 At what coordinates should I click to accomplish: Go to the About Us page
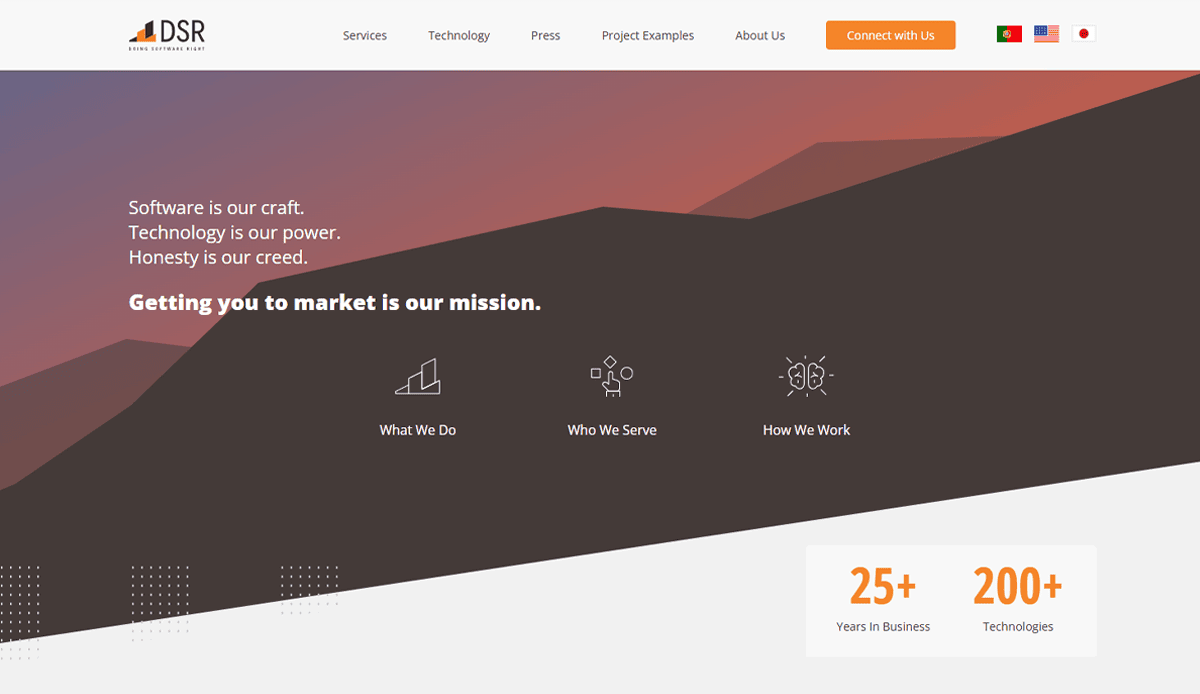(759, 35)
